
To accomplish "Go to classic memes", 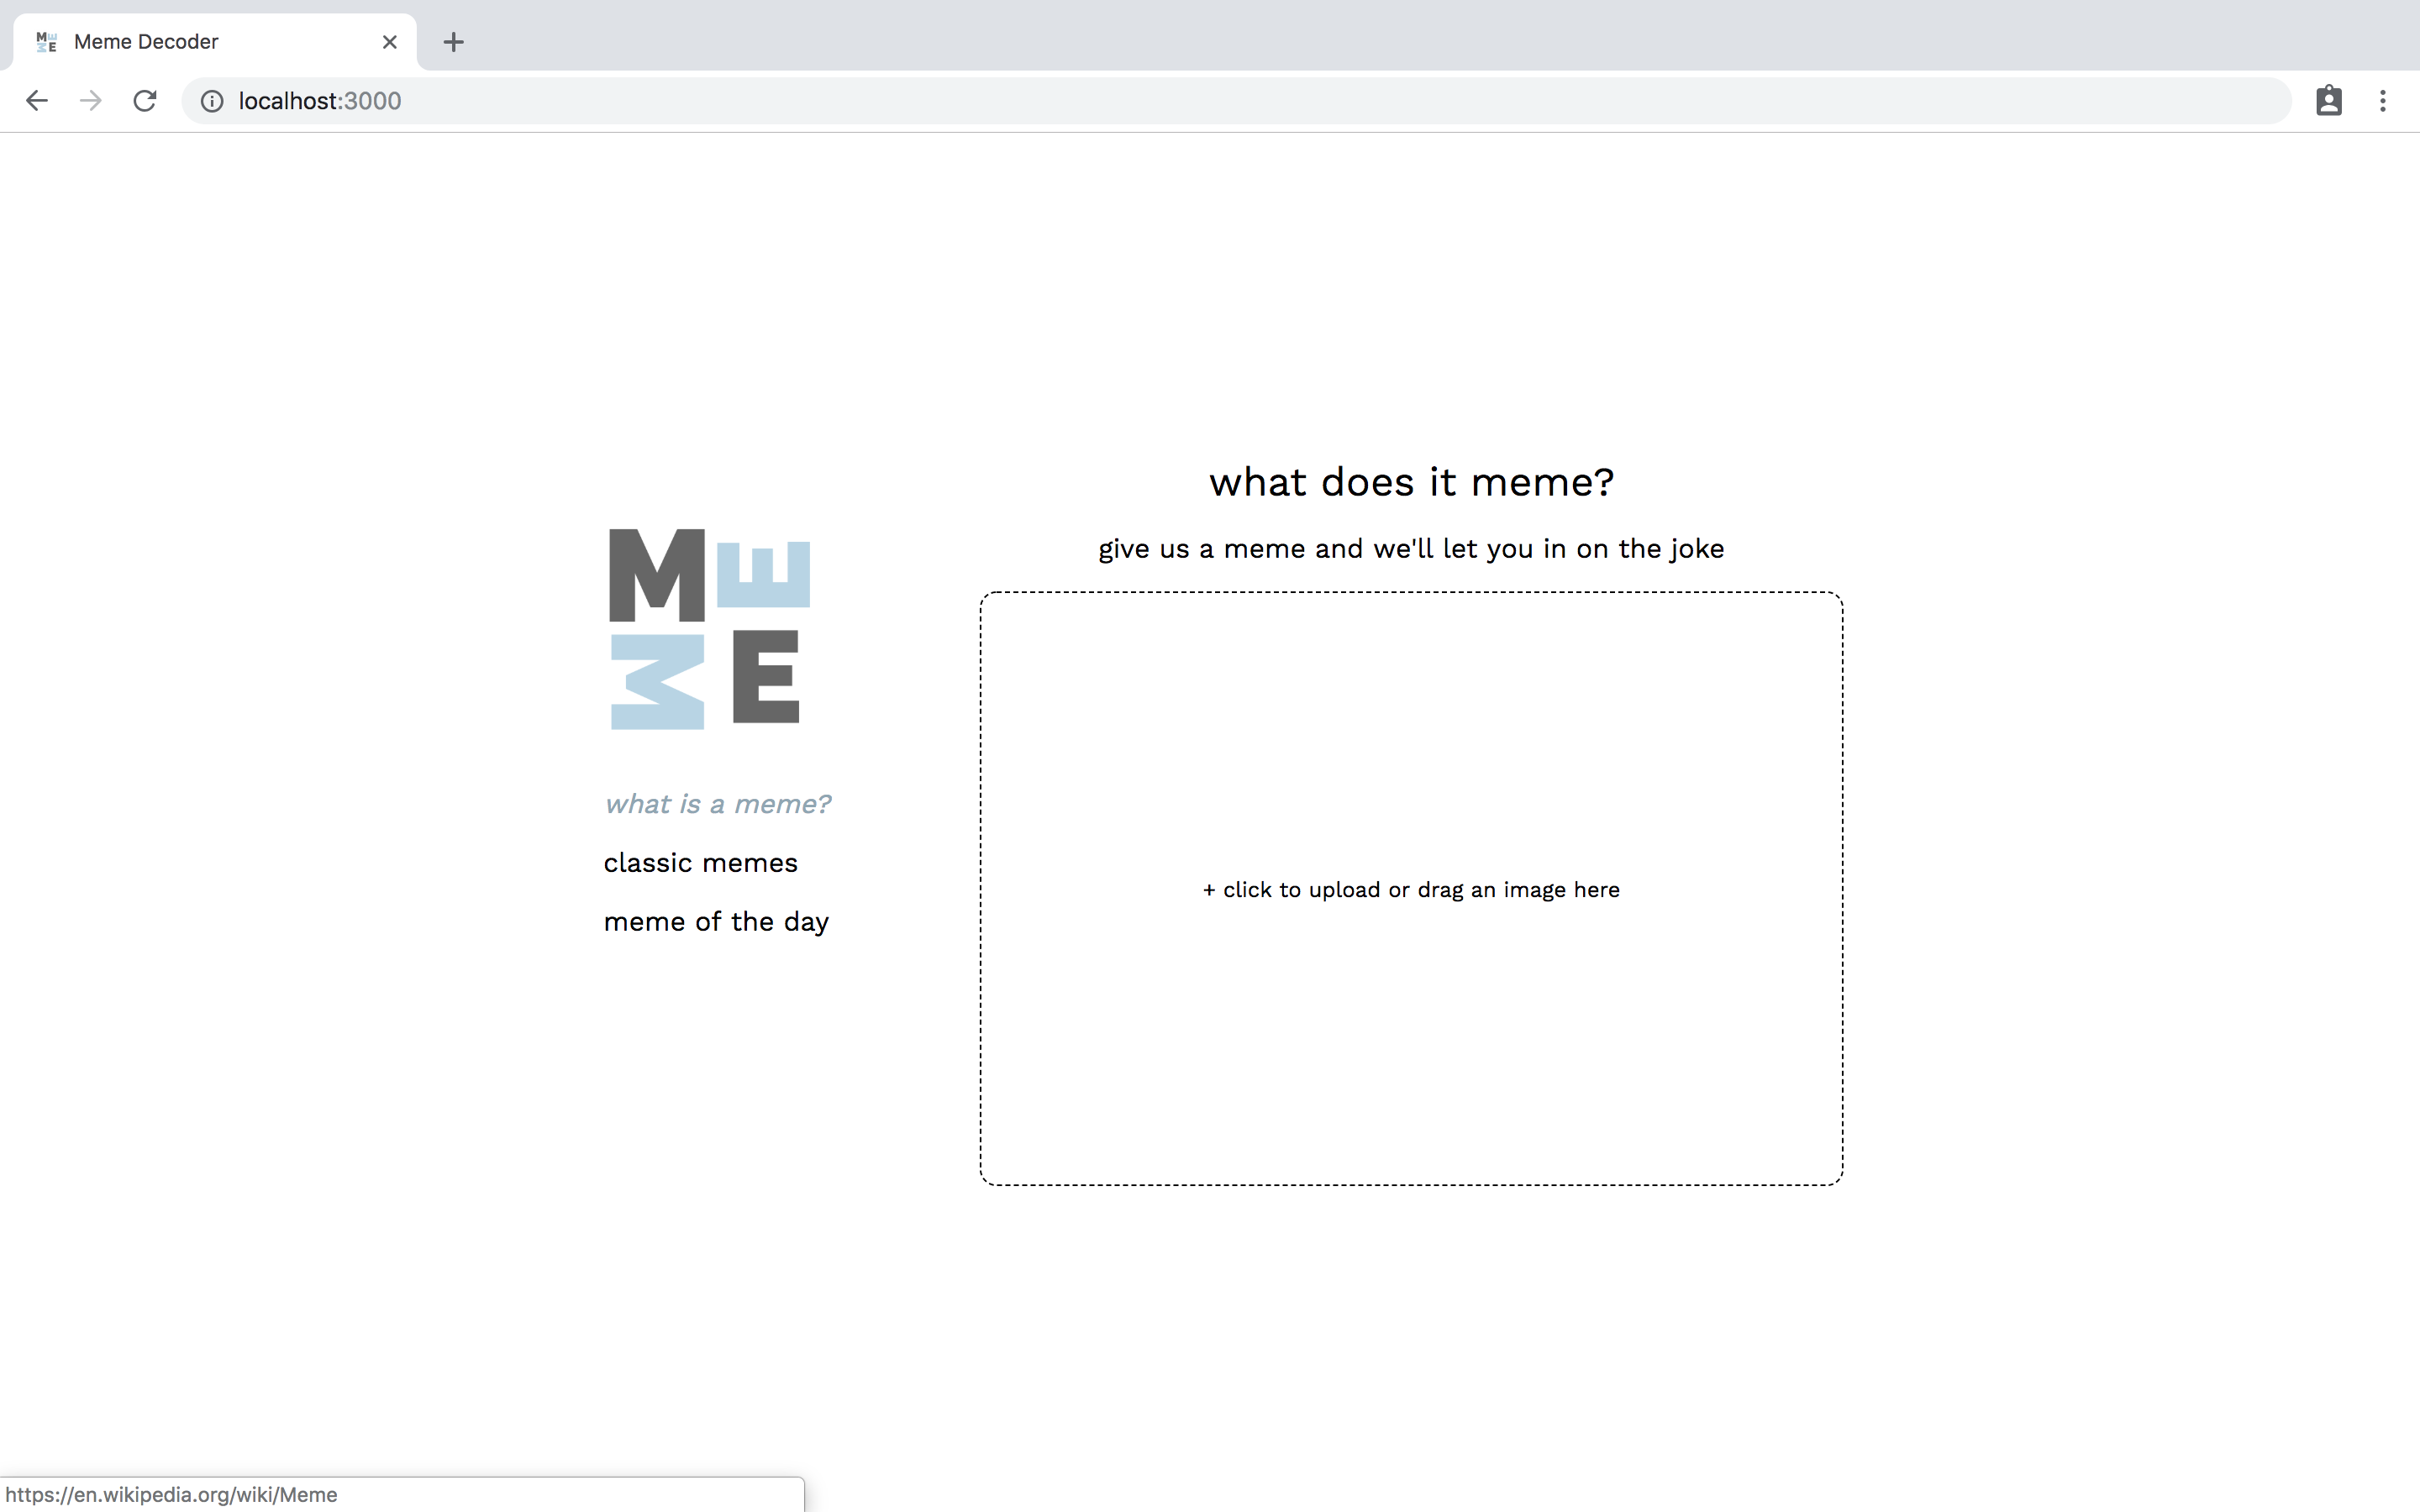I will tap(700, 863).
